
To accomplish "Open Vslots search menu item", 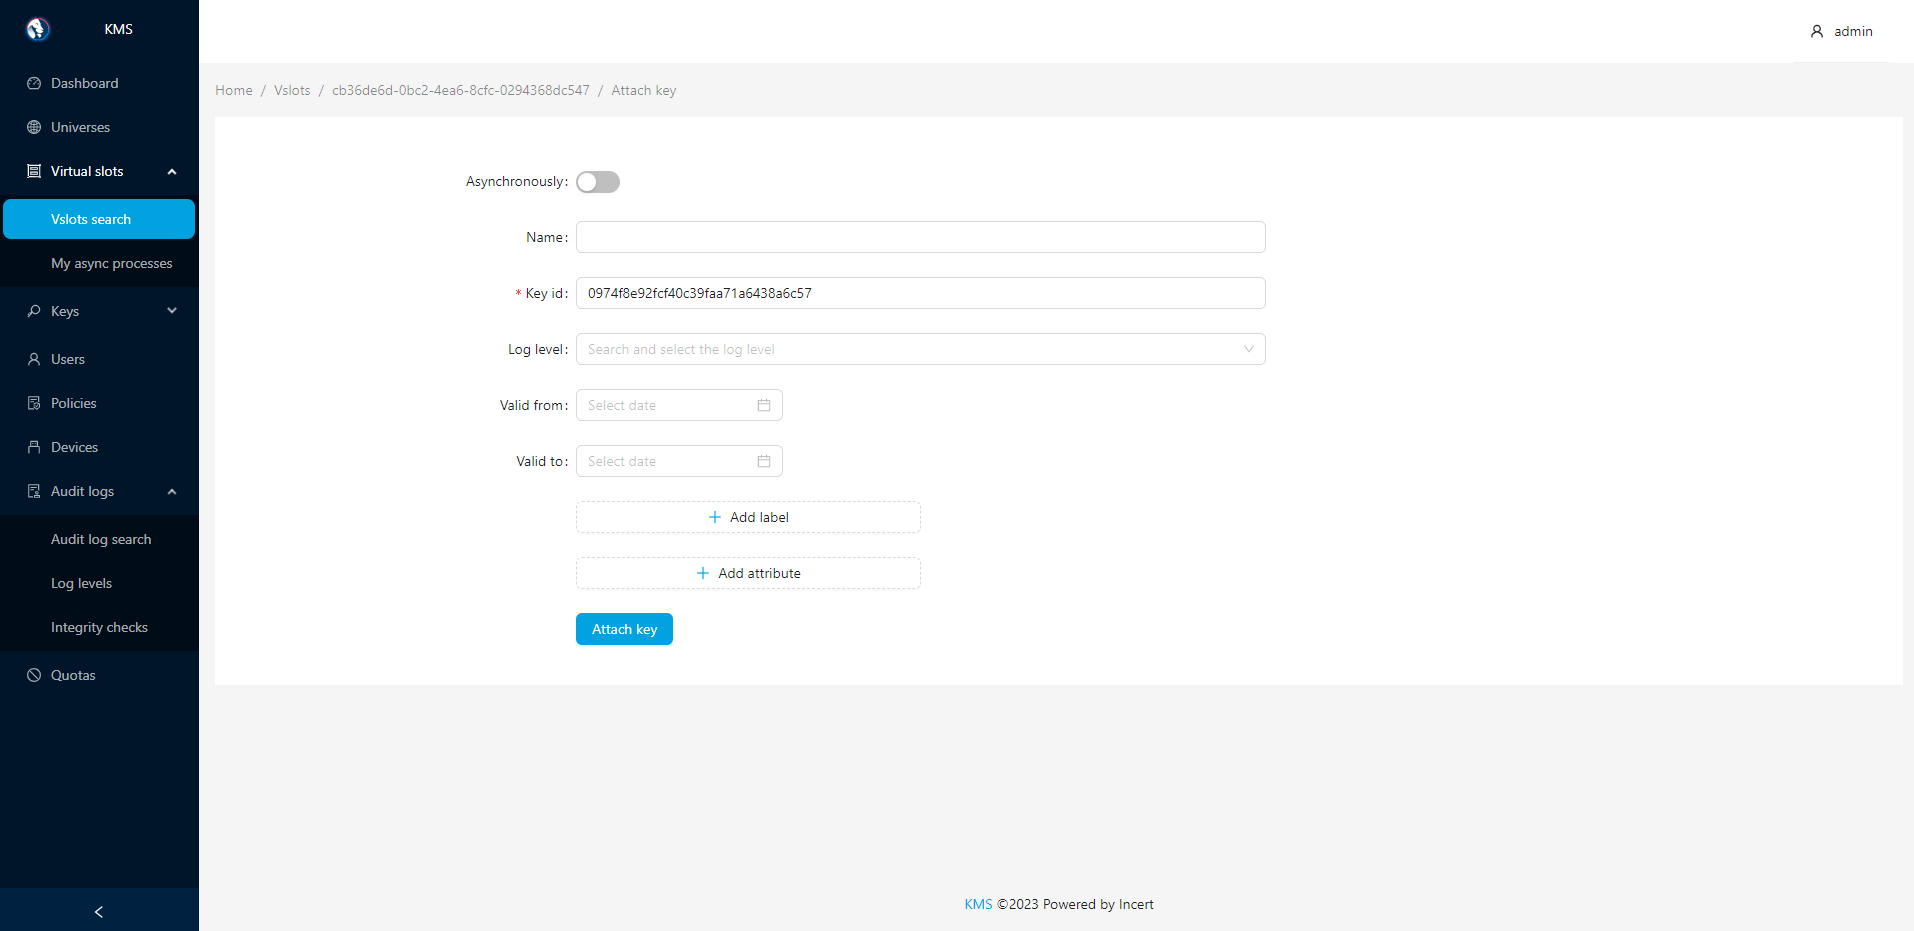I will coord(99,219).
